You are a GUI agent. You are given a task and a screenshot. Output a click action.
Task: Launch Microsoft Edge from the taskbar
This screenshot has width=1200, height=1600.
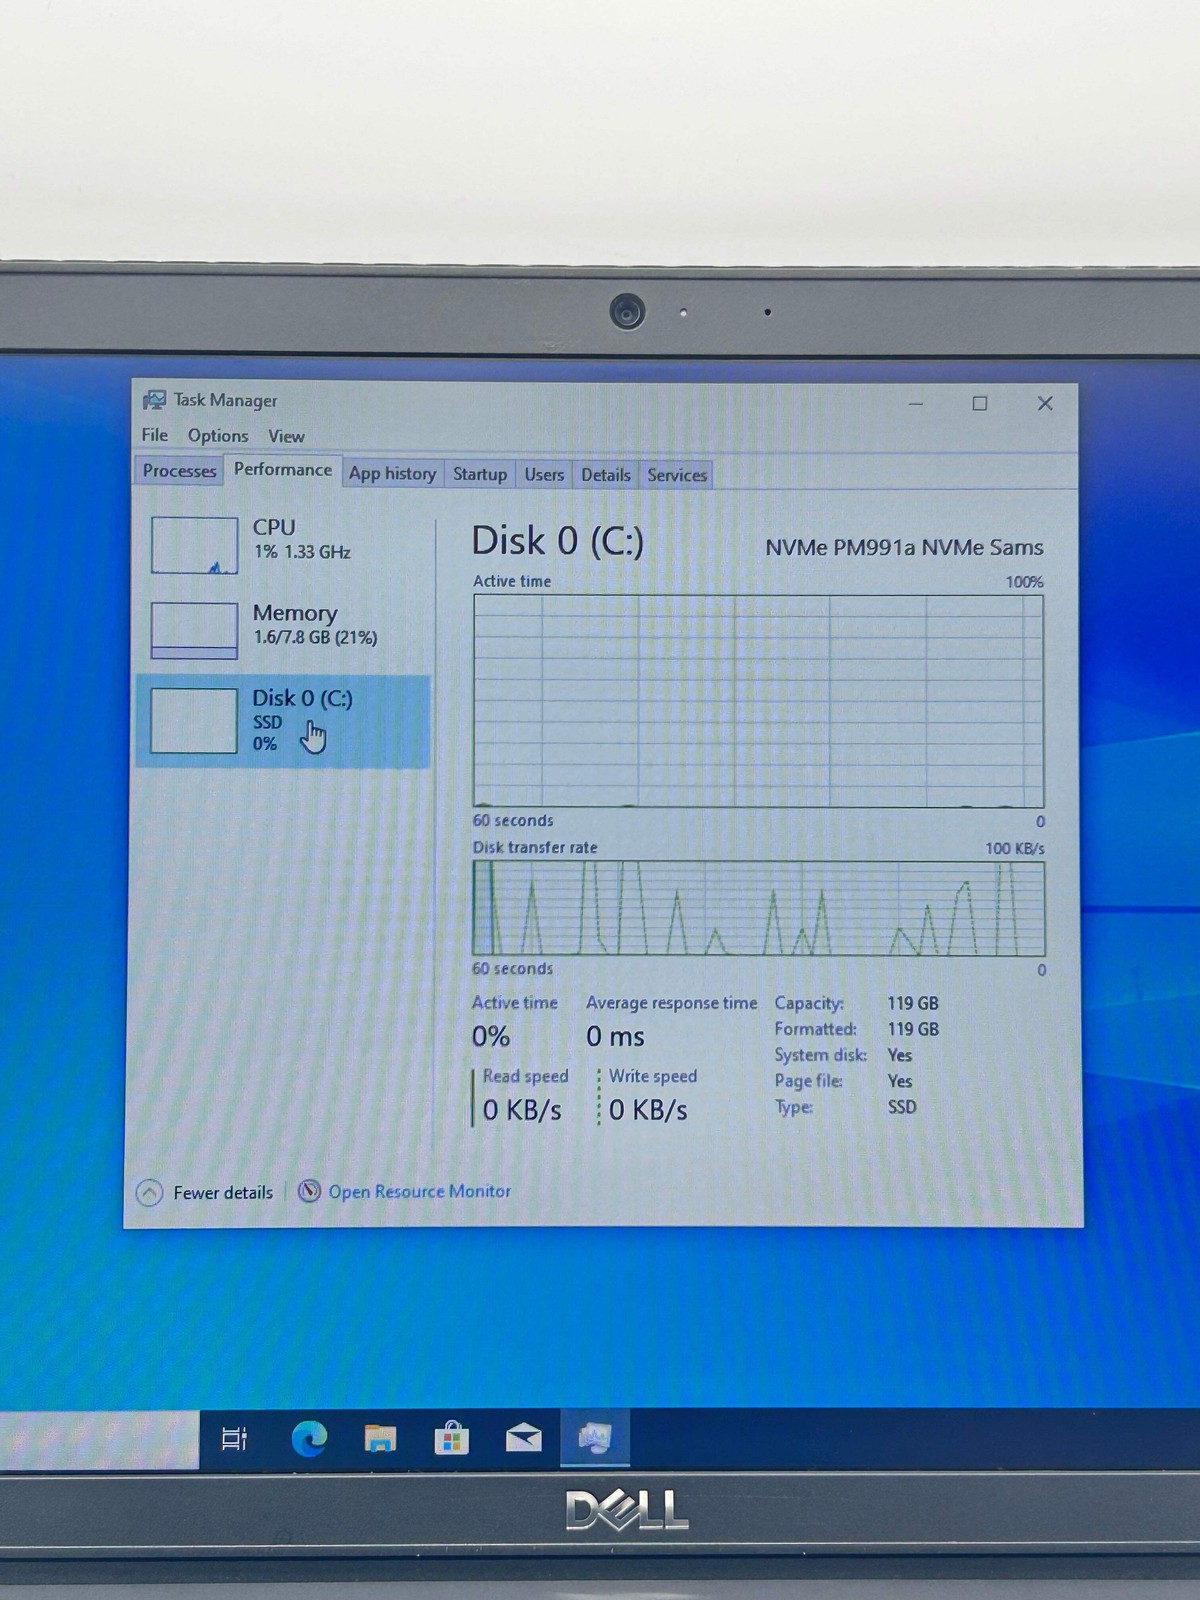tap(309, 1439)
